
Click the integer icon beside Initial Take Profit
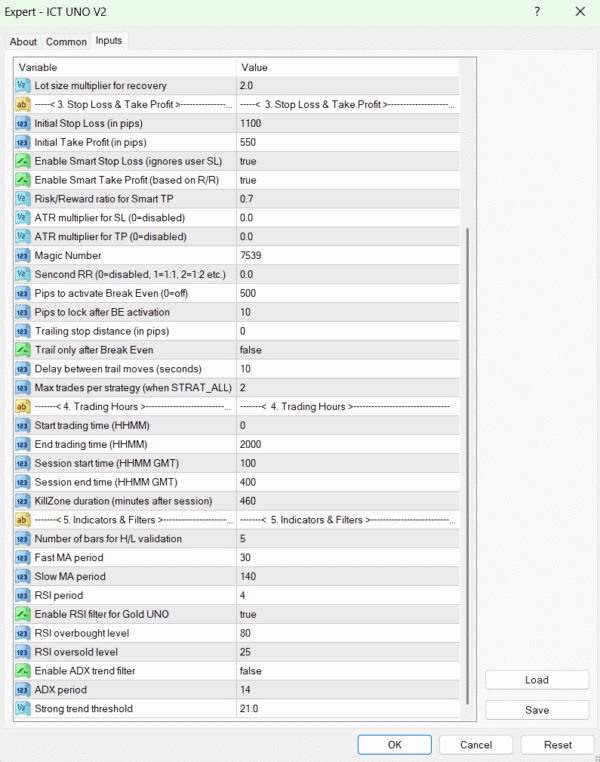point(22,142)
